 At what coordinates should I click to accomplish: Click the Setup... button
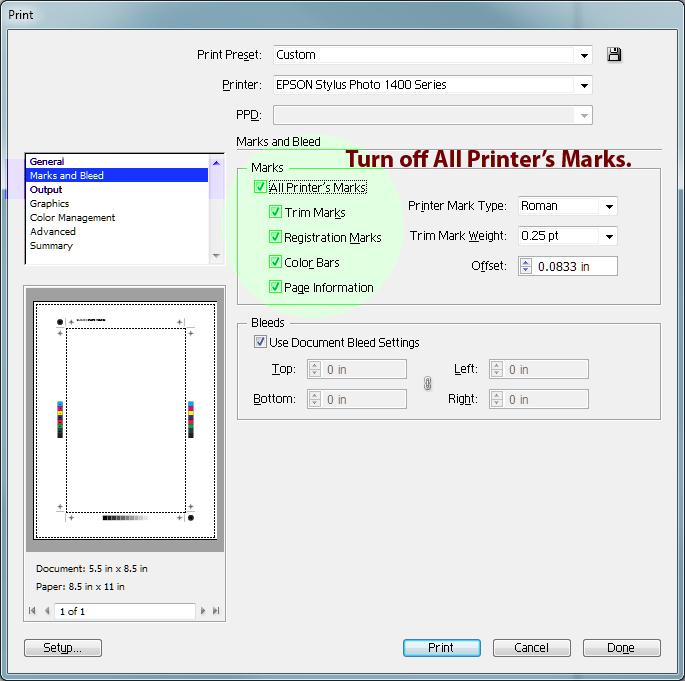(63, 648)
